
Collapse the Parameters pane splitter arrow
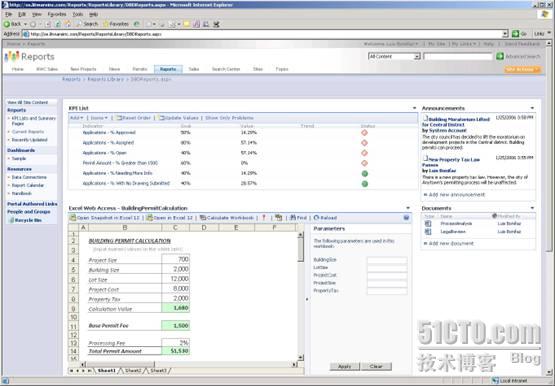(307, 299)
